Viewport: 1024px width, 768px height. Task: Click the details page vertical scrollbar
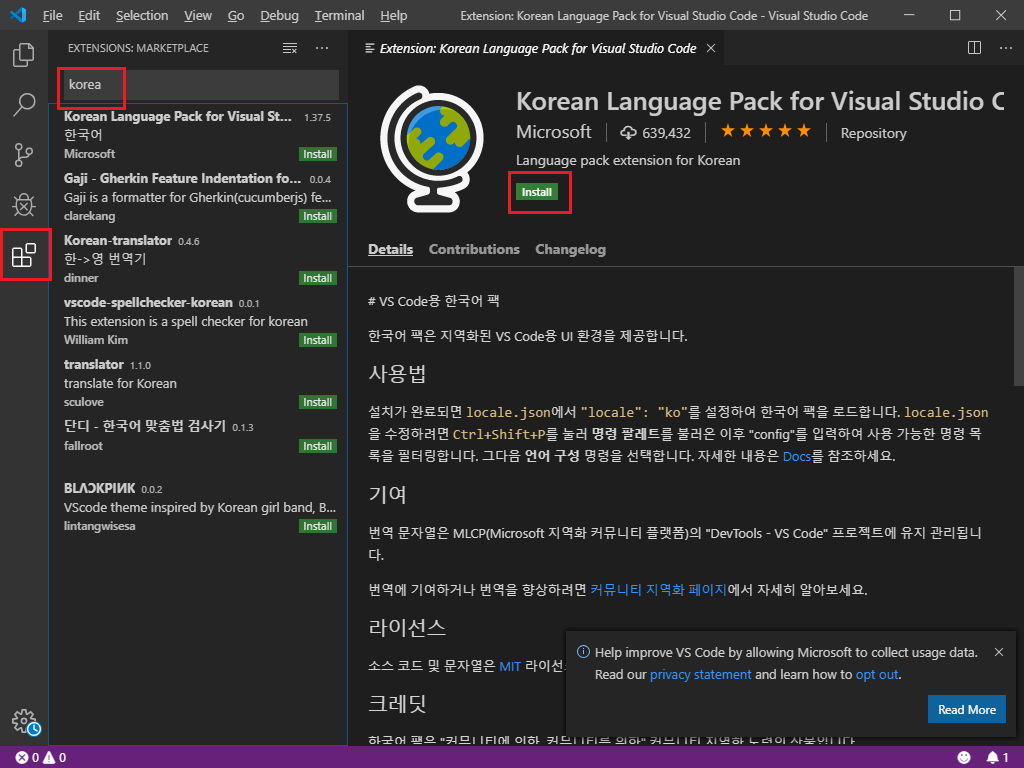(x=1018, y=327)
